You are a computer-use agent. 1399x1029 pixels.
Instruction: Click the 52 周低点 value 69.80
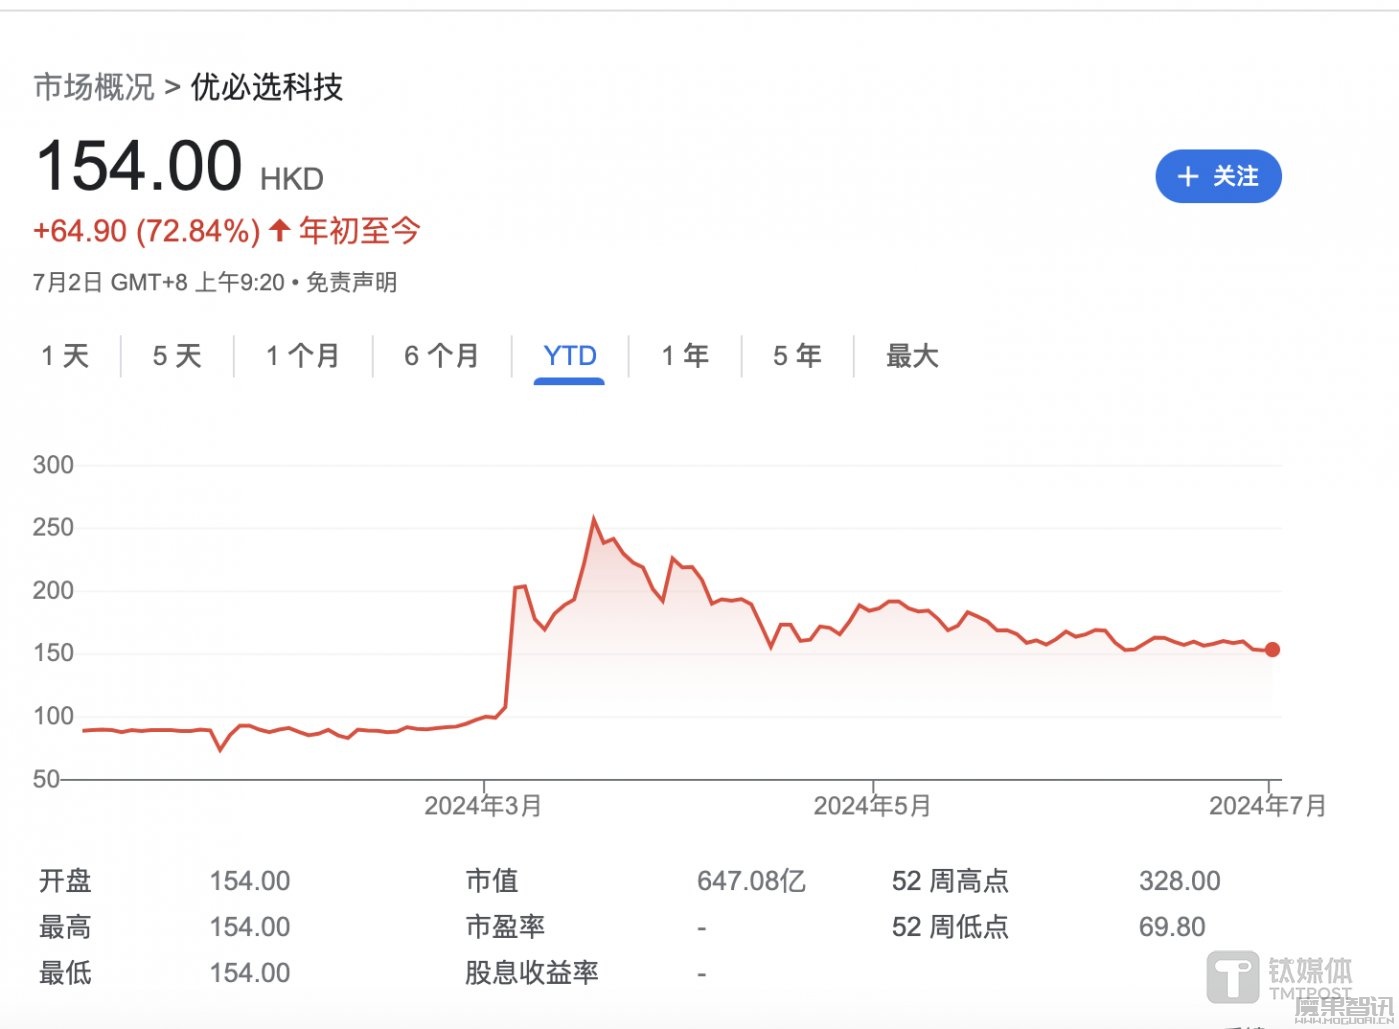(x=1172, y=927)
